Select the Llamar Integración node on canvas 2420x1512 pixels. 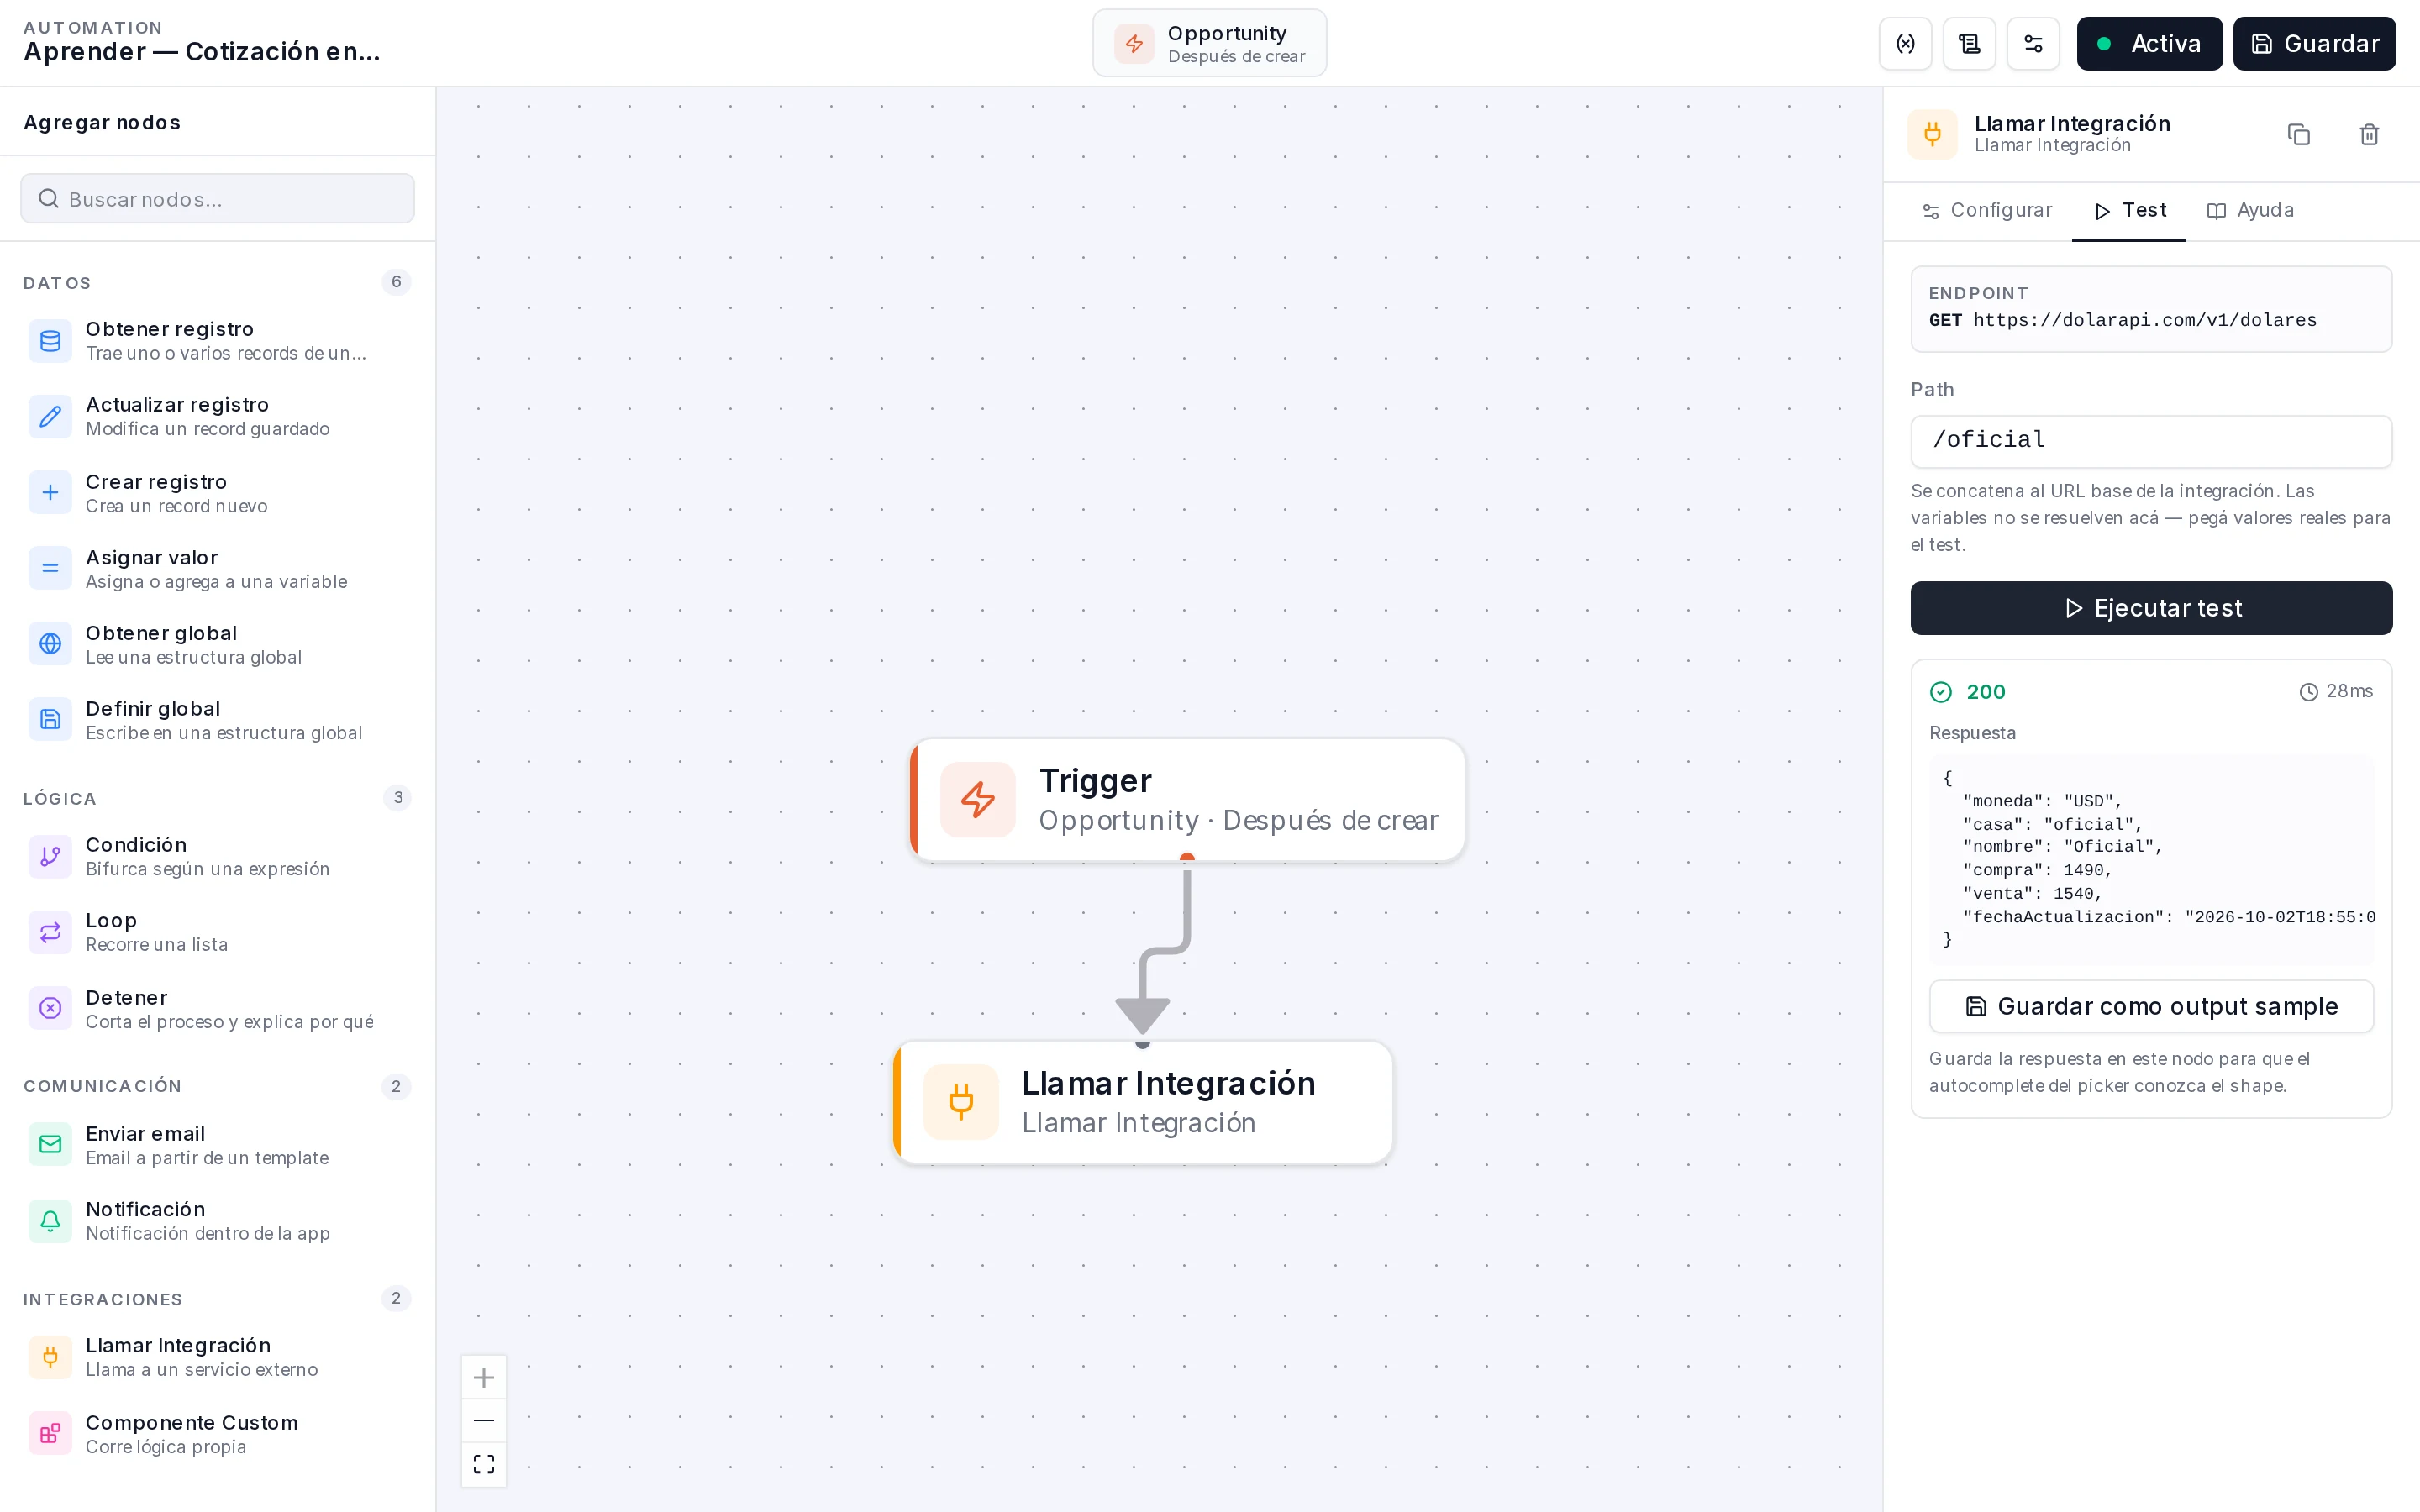[1143, 1102]
